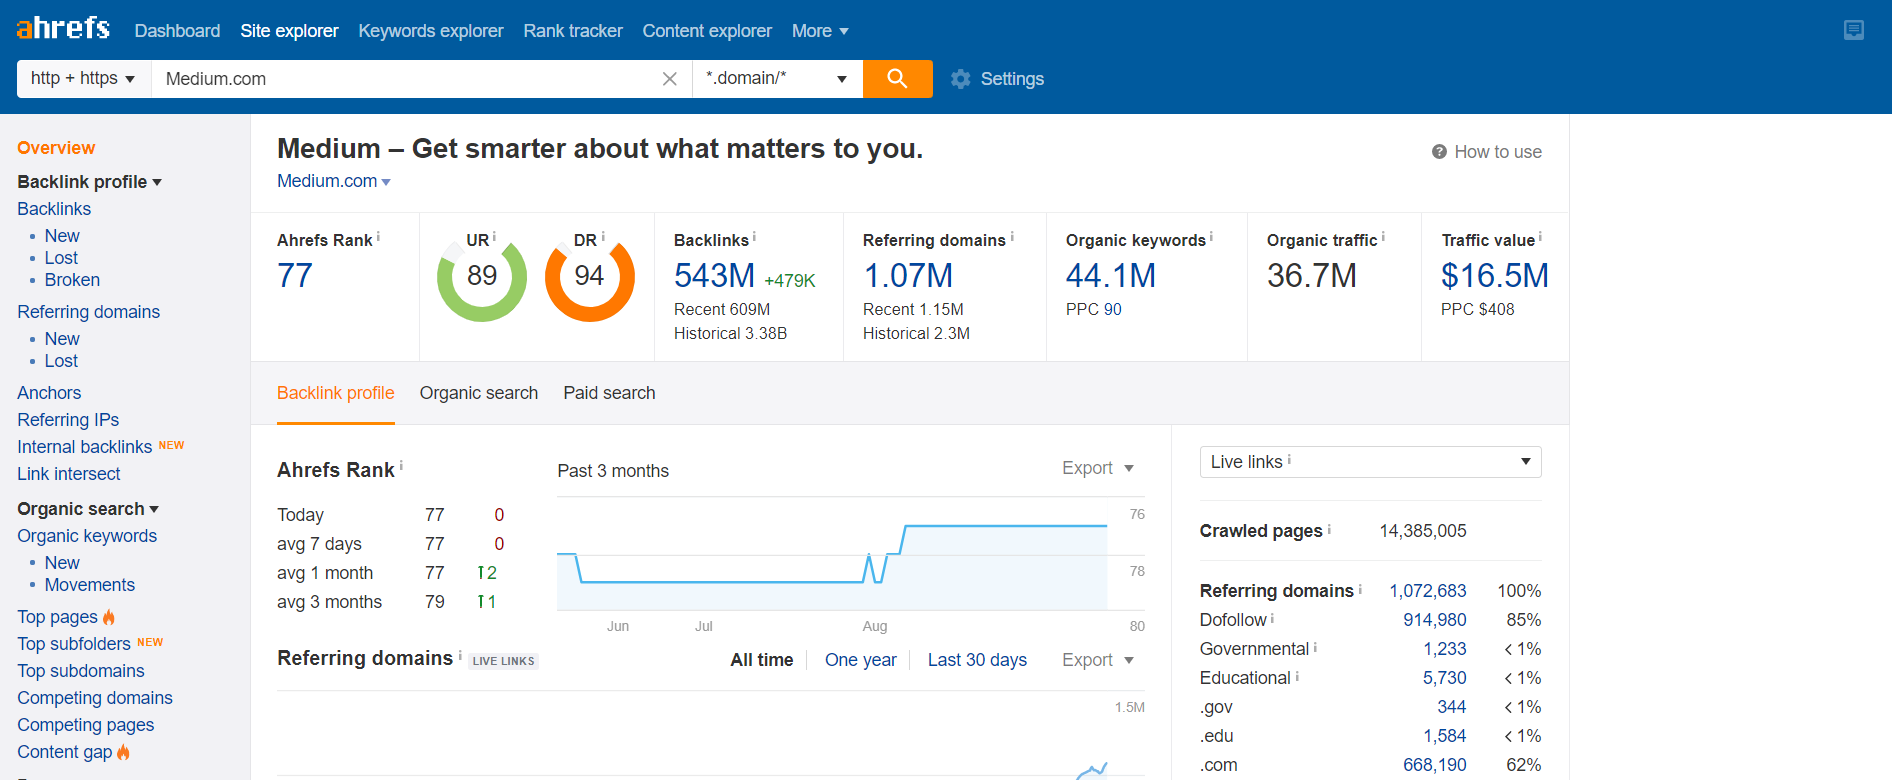Open the Live links dropdown
The width and height of the screenshot is (1892, 780).
click(1369, 462)
